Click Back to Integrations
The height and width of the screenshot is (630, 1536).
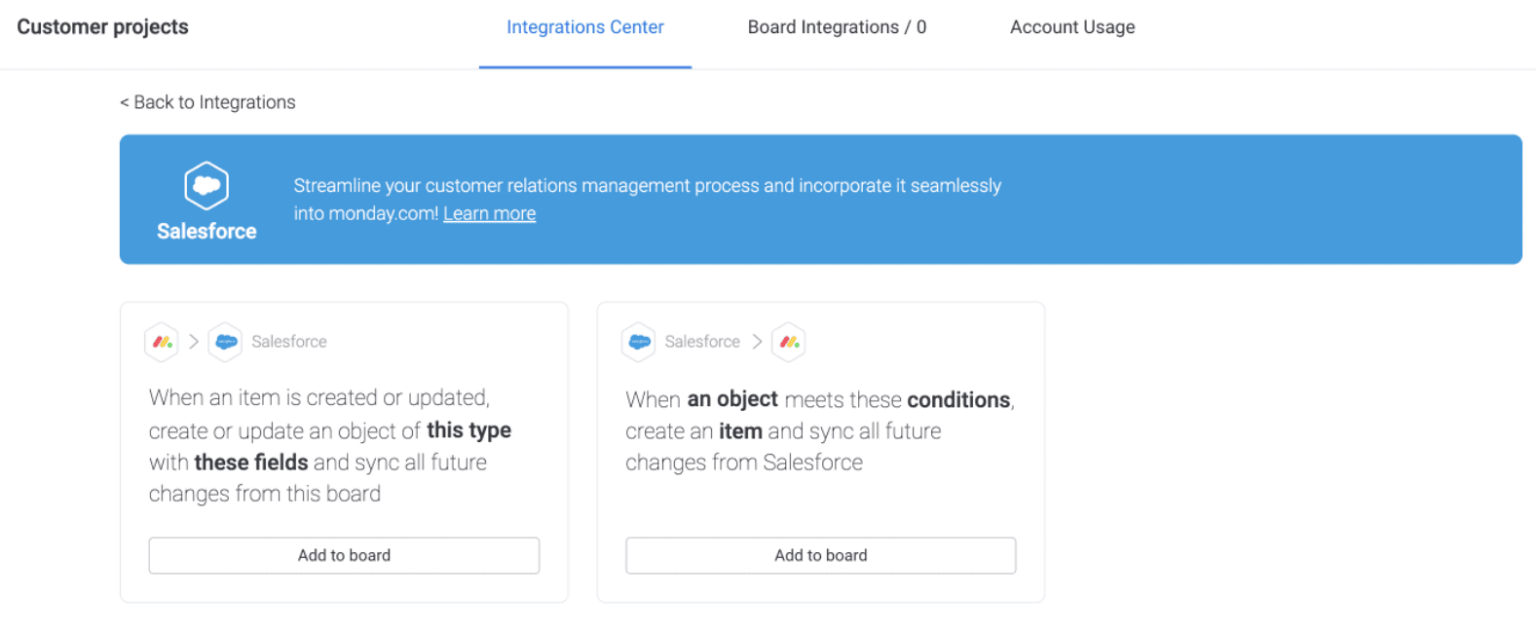click(207, 102)
